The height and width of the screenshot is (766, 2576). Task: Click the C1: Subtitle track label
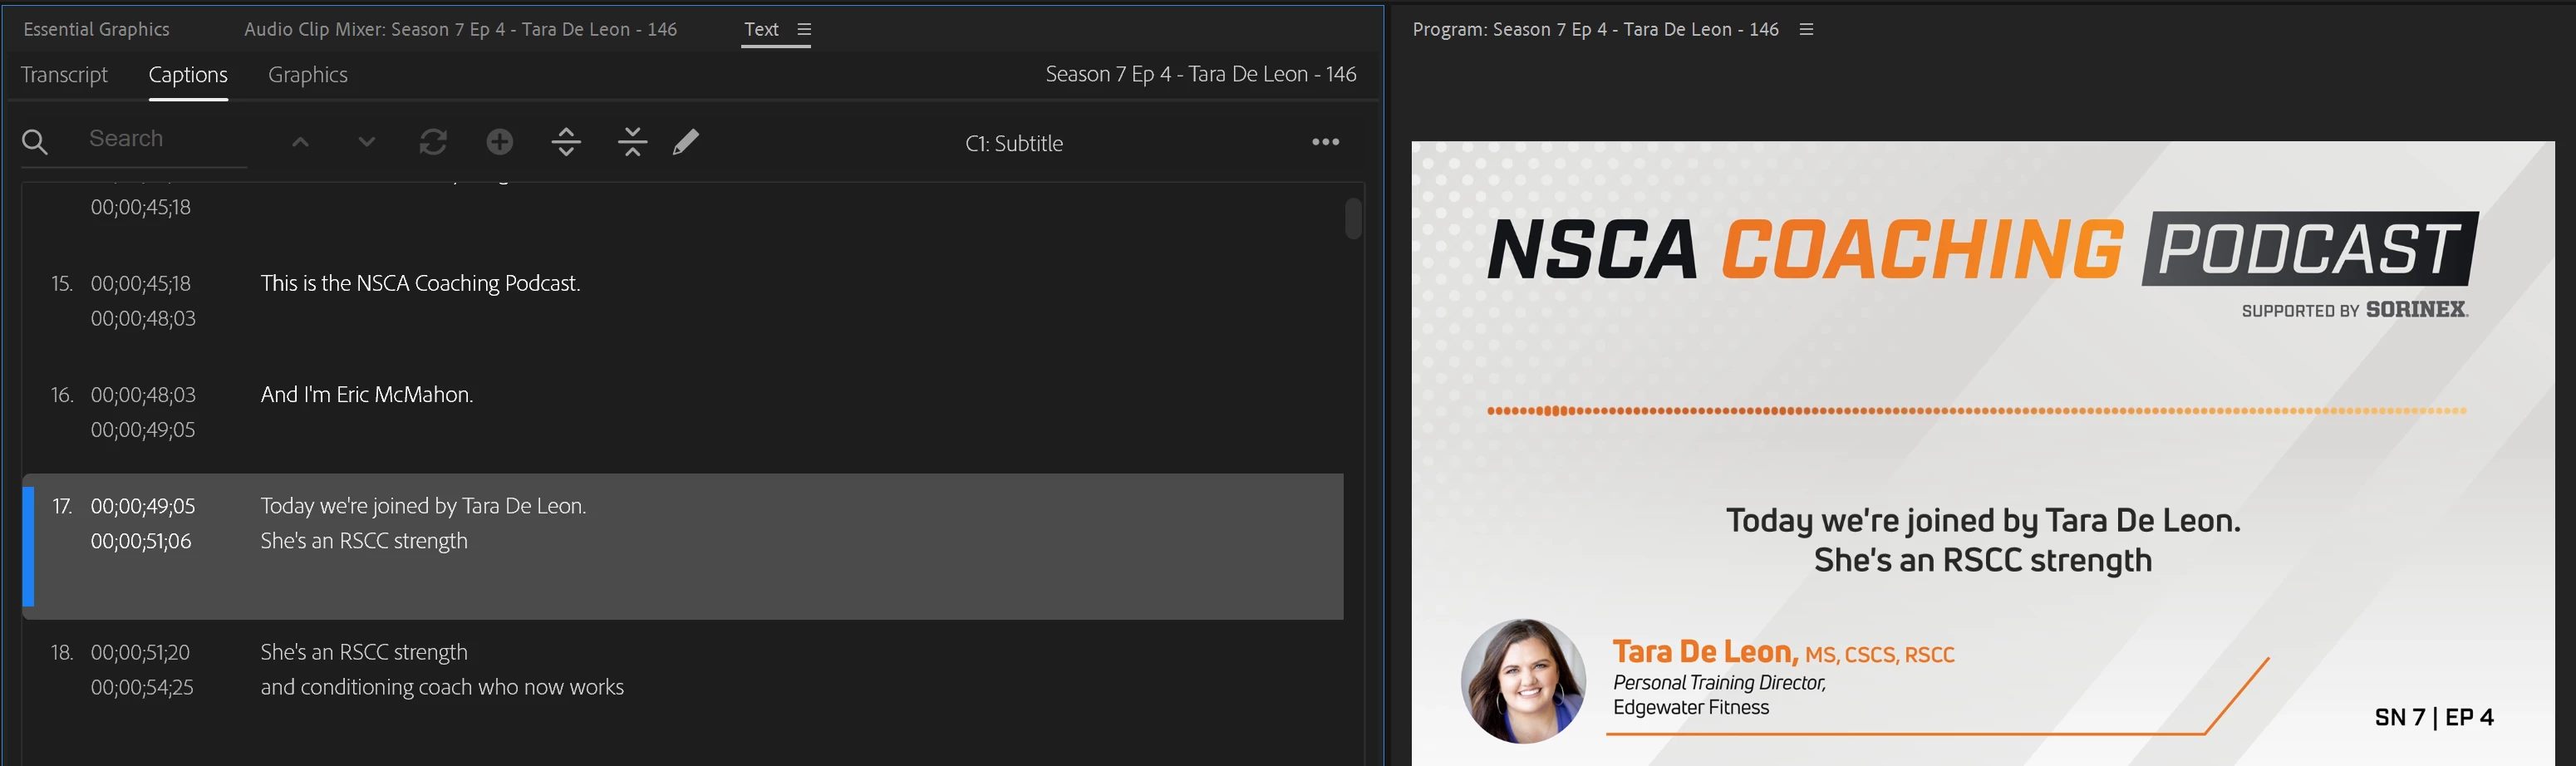pos(1014,143)
